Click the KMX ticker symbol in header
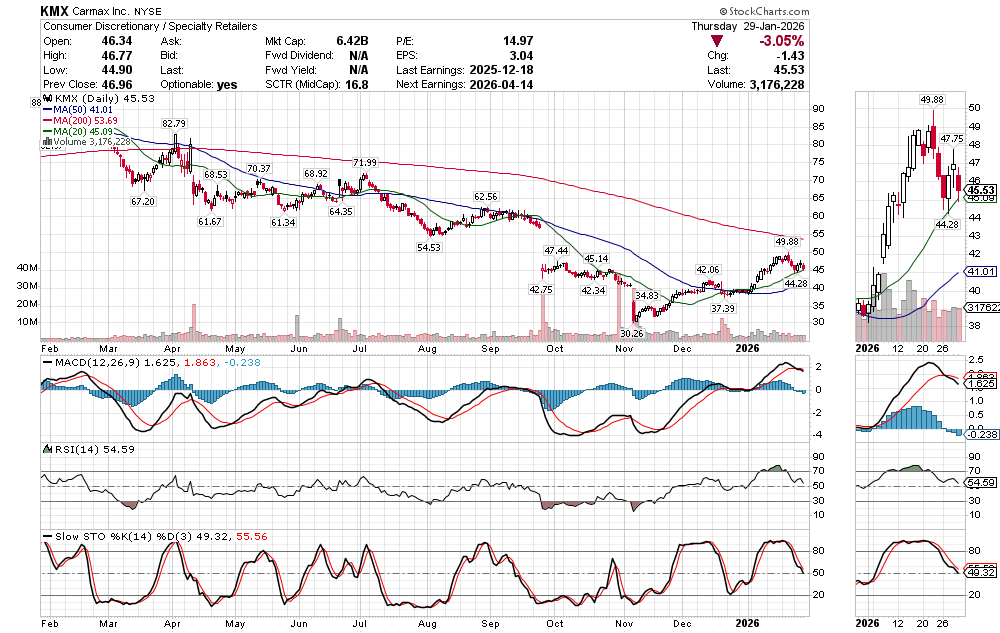The width and height of the screenshot is (1000, 633). pos(54,10)
